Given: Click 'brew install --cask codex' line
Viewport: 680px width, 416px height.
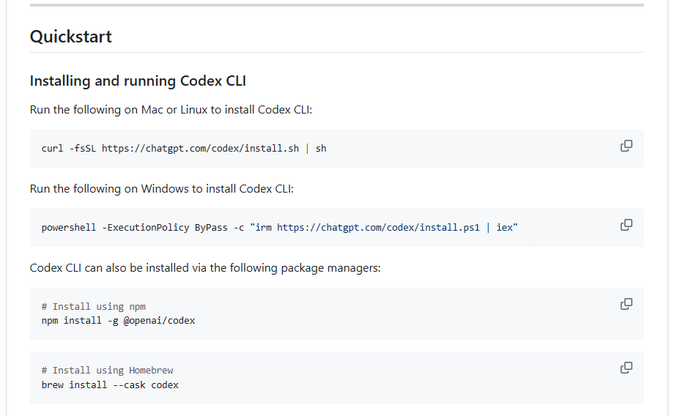Looking at the screenshot, I should [x=110, y=385].
